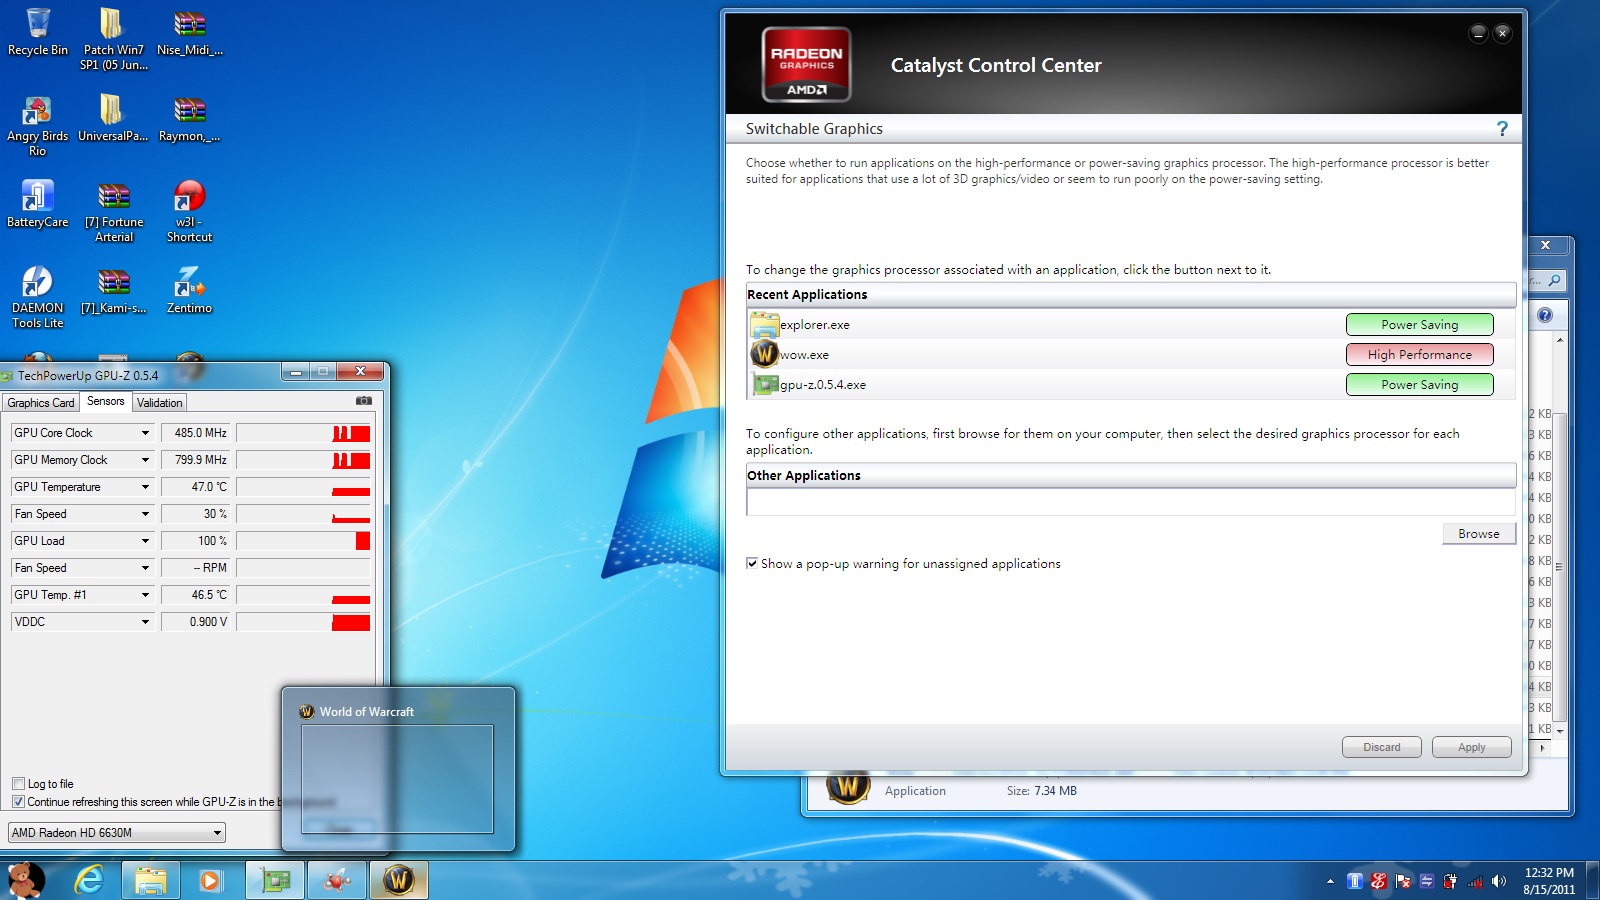This screenshot has height=900, width=1600.
Task: Click the Discard button
Action: click(1381, 747)
